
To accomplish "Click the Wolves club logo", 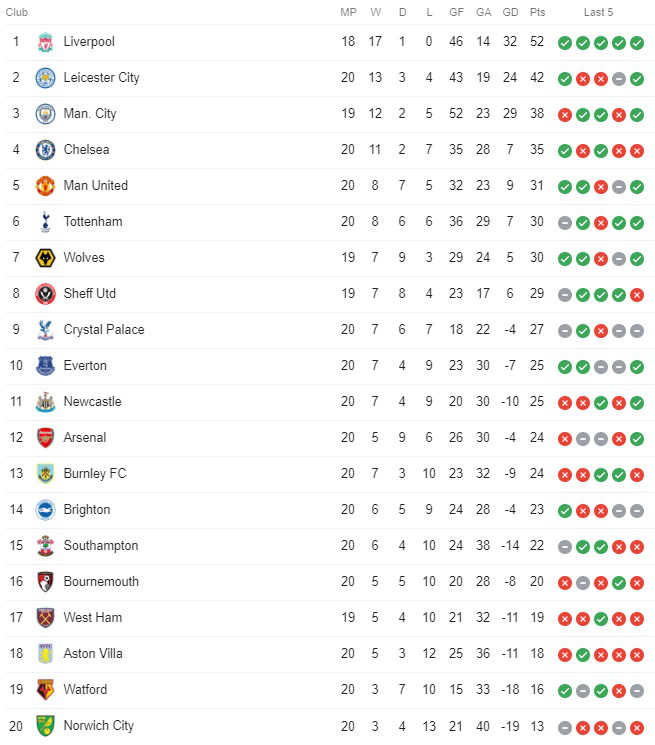I will (x=46, y=258).
